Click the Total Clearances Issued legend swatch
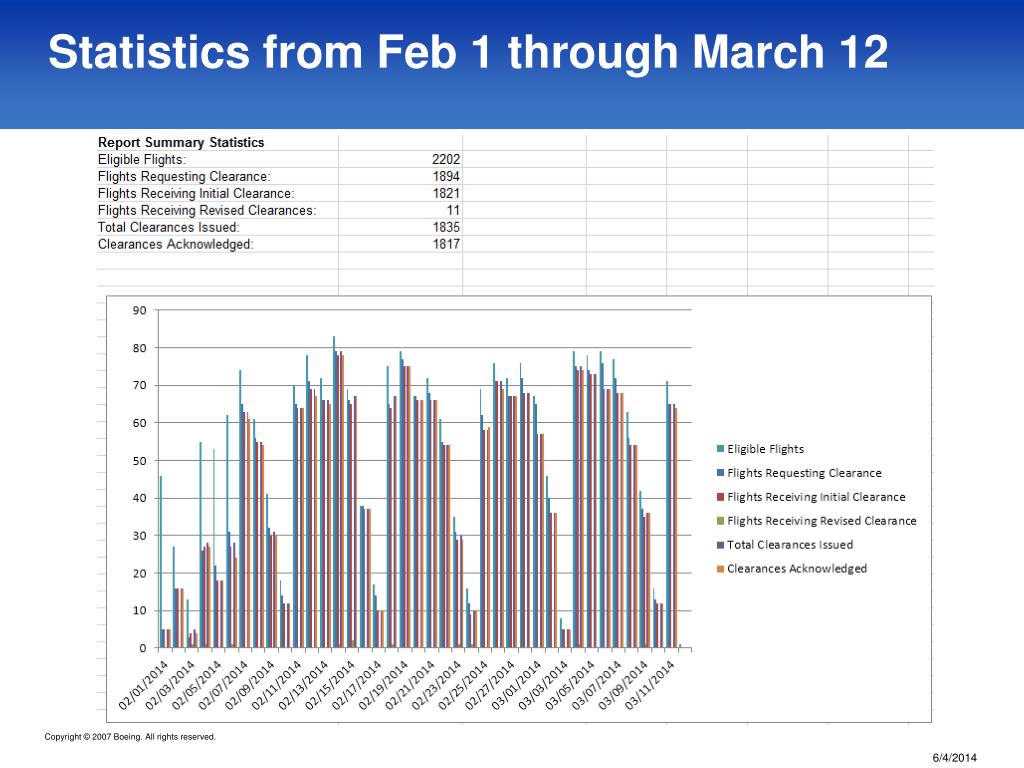Image resolution: width=1024 pixels, height=768 pixels. tap(720, 545)
